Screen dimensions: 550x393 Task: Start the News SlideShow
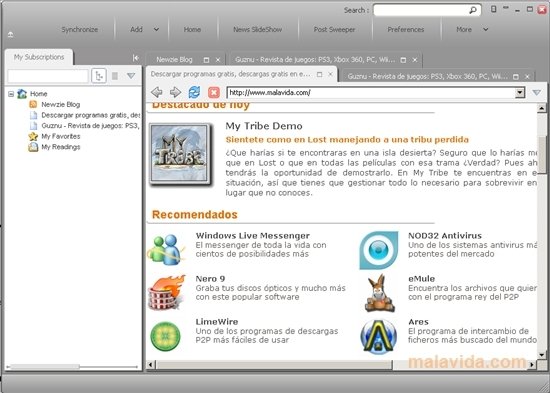tap(257, 29)
